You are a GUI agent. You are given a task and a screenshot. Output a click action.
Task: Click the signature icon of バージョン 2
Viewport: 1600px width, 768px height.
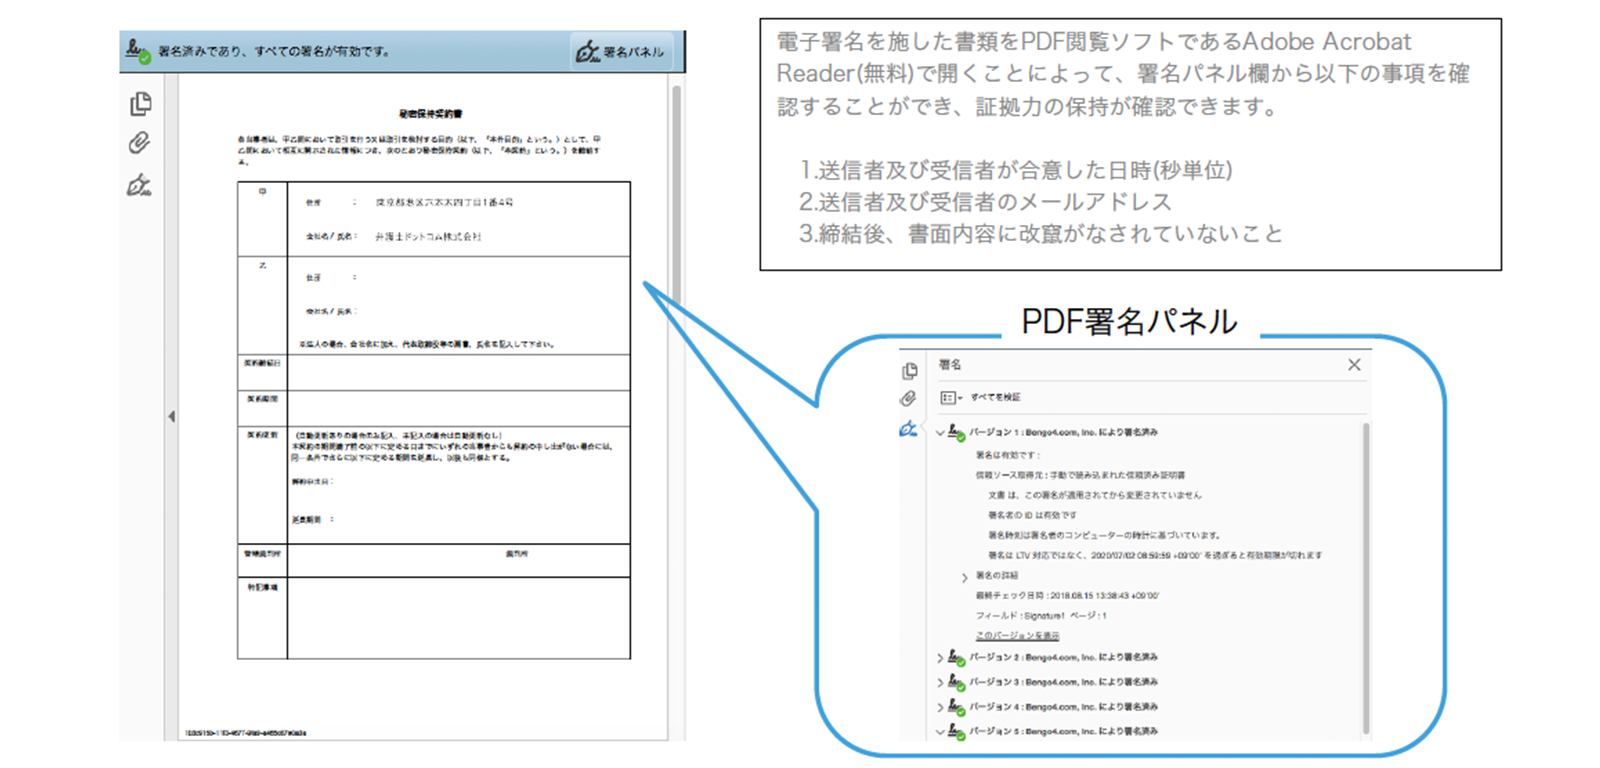[956, 657]
